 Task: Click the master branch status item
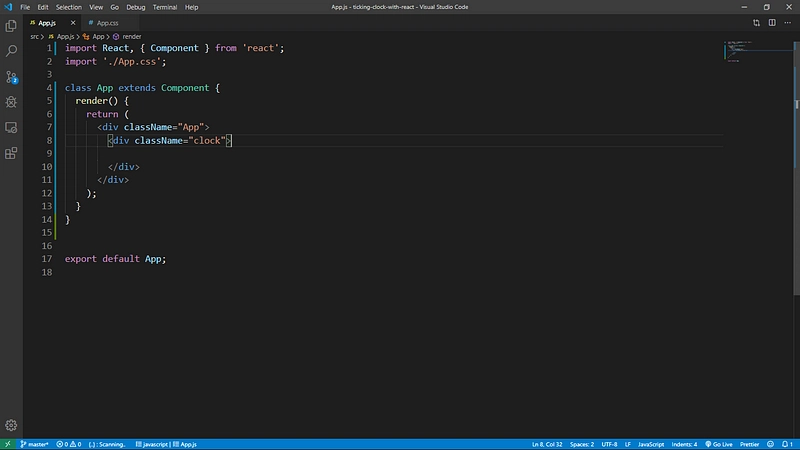pos(34,444)
